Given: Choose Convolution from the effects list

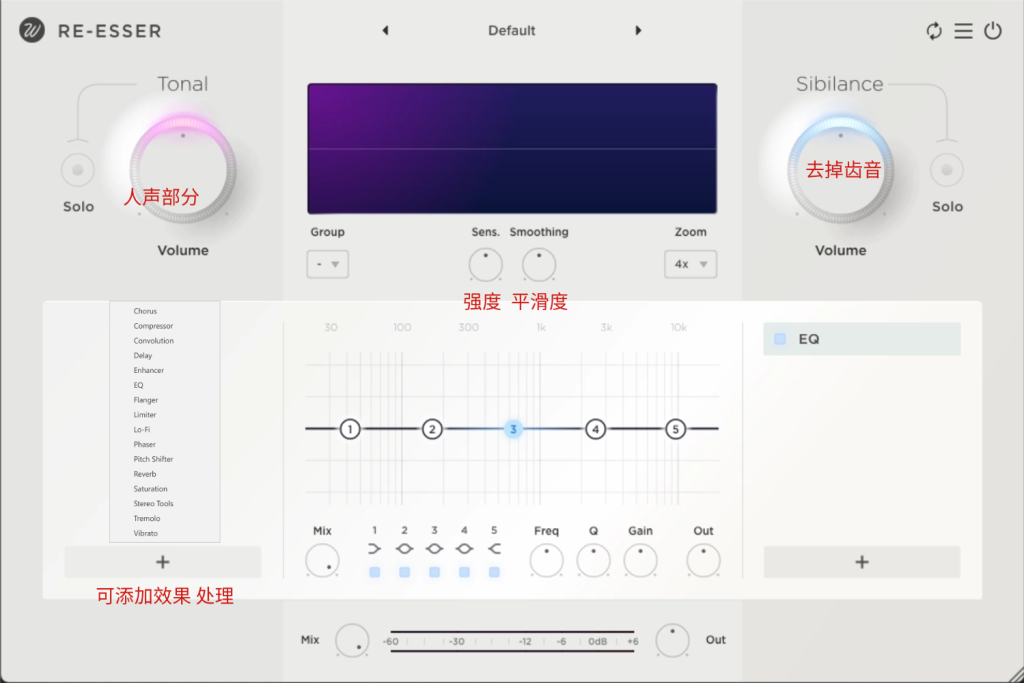Looking at the screenshot, I should (x=153, y=341).
